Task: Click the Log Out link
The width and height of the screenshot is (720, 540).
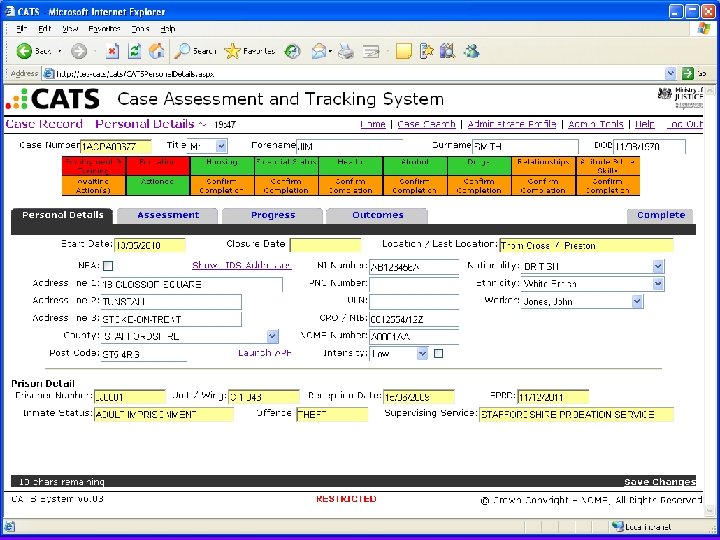Action: (x=685, y=124)
